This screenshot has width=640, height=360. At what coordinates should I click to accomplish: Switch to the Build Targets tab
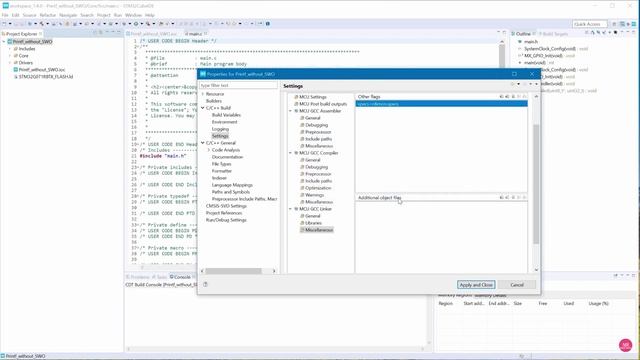point(553,33)
